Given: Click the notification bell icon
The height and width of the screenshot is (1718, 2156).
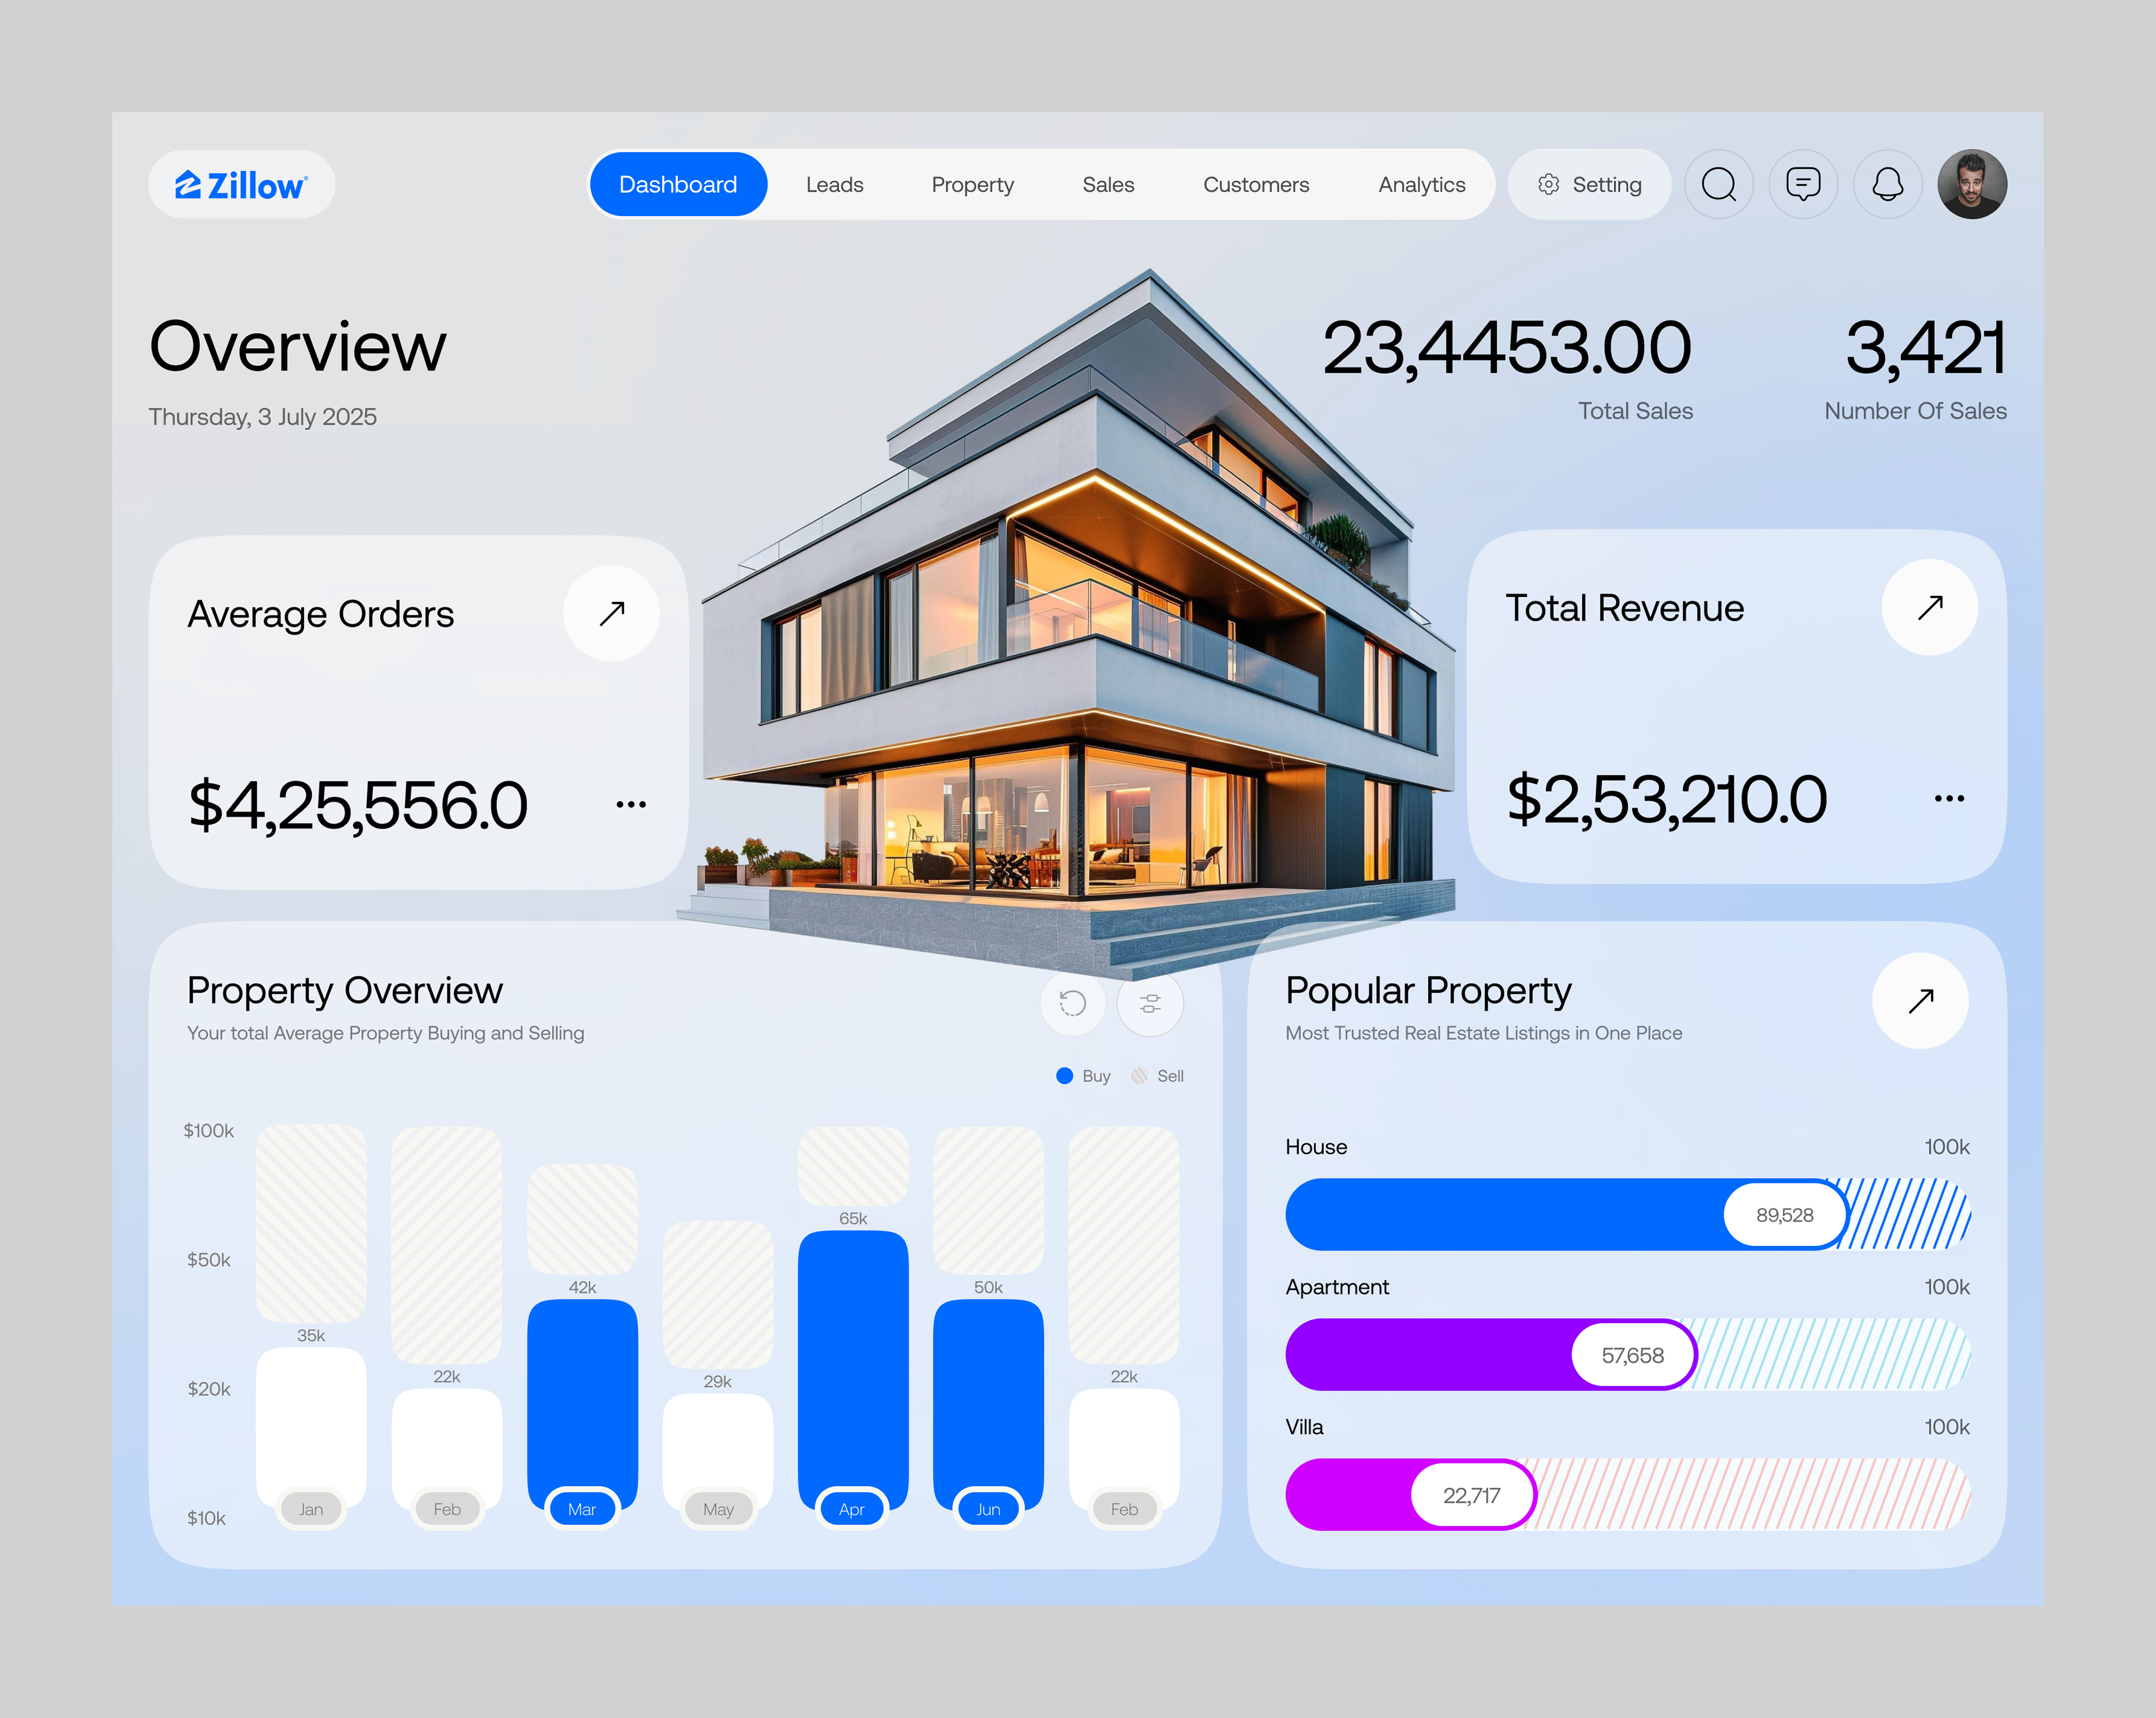Looking at the screenshot, I should 1887,184.
